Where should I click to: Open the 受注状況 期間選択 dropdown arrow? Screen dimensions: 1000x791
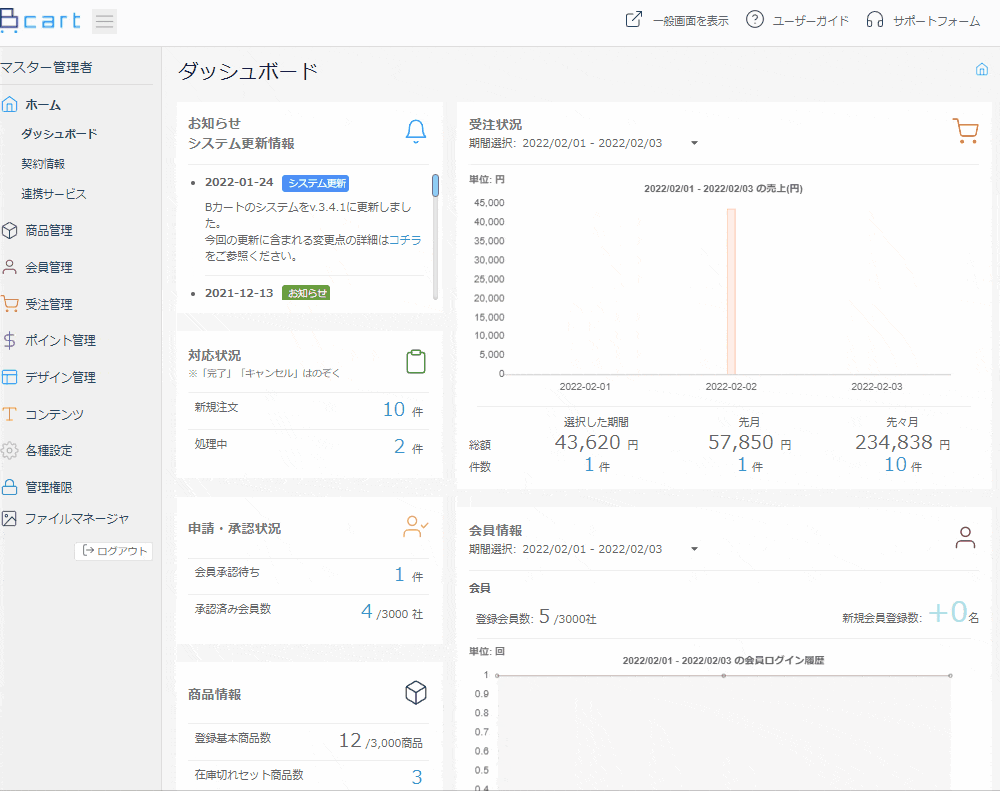point(695,143)
